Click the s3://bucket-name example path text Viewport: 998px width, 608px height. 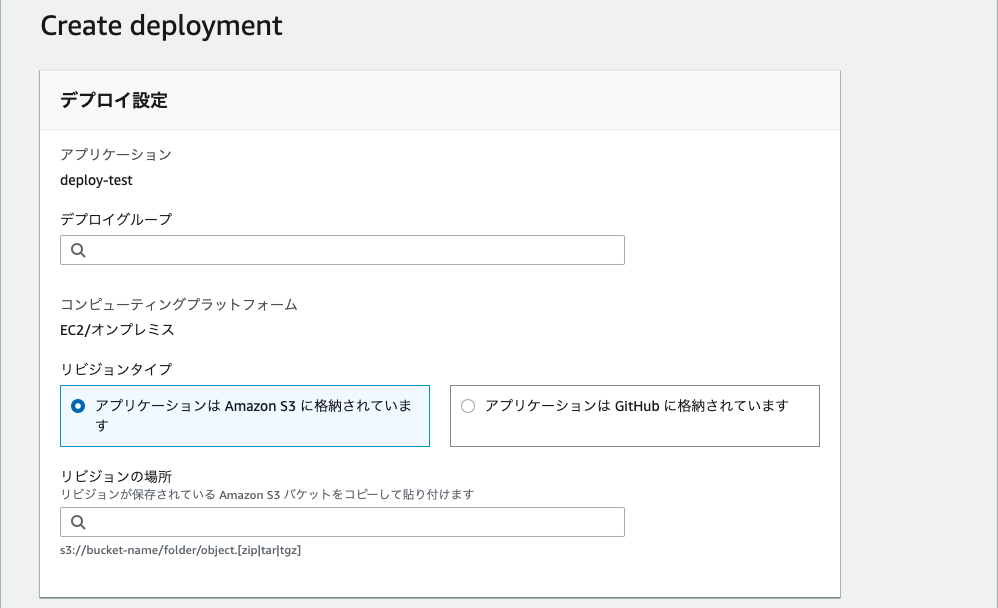pyautogui.click(x=180, y=549)
